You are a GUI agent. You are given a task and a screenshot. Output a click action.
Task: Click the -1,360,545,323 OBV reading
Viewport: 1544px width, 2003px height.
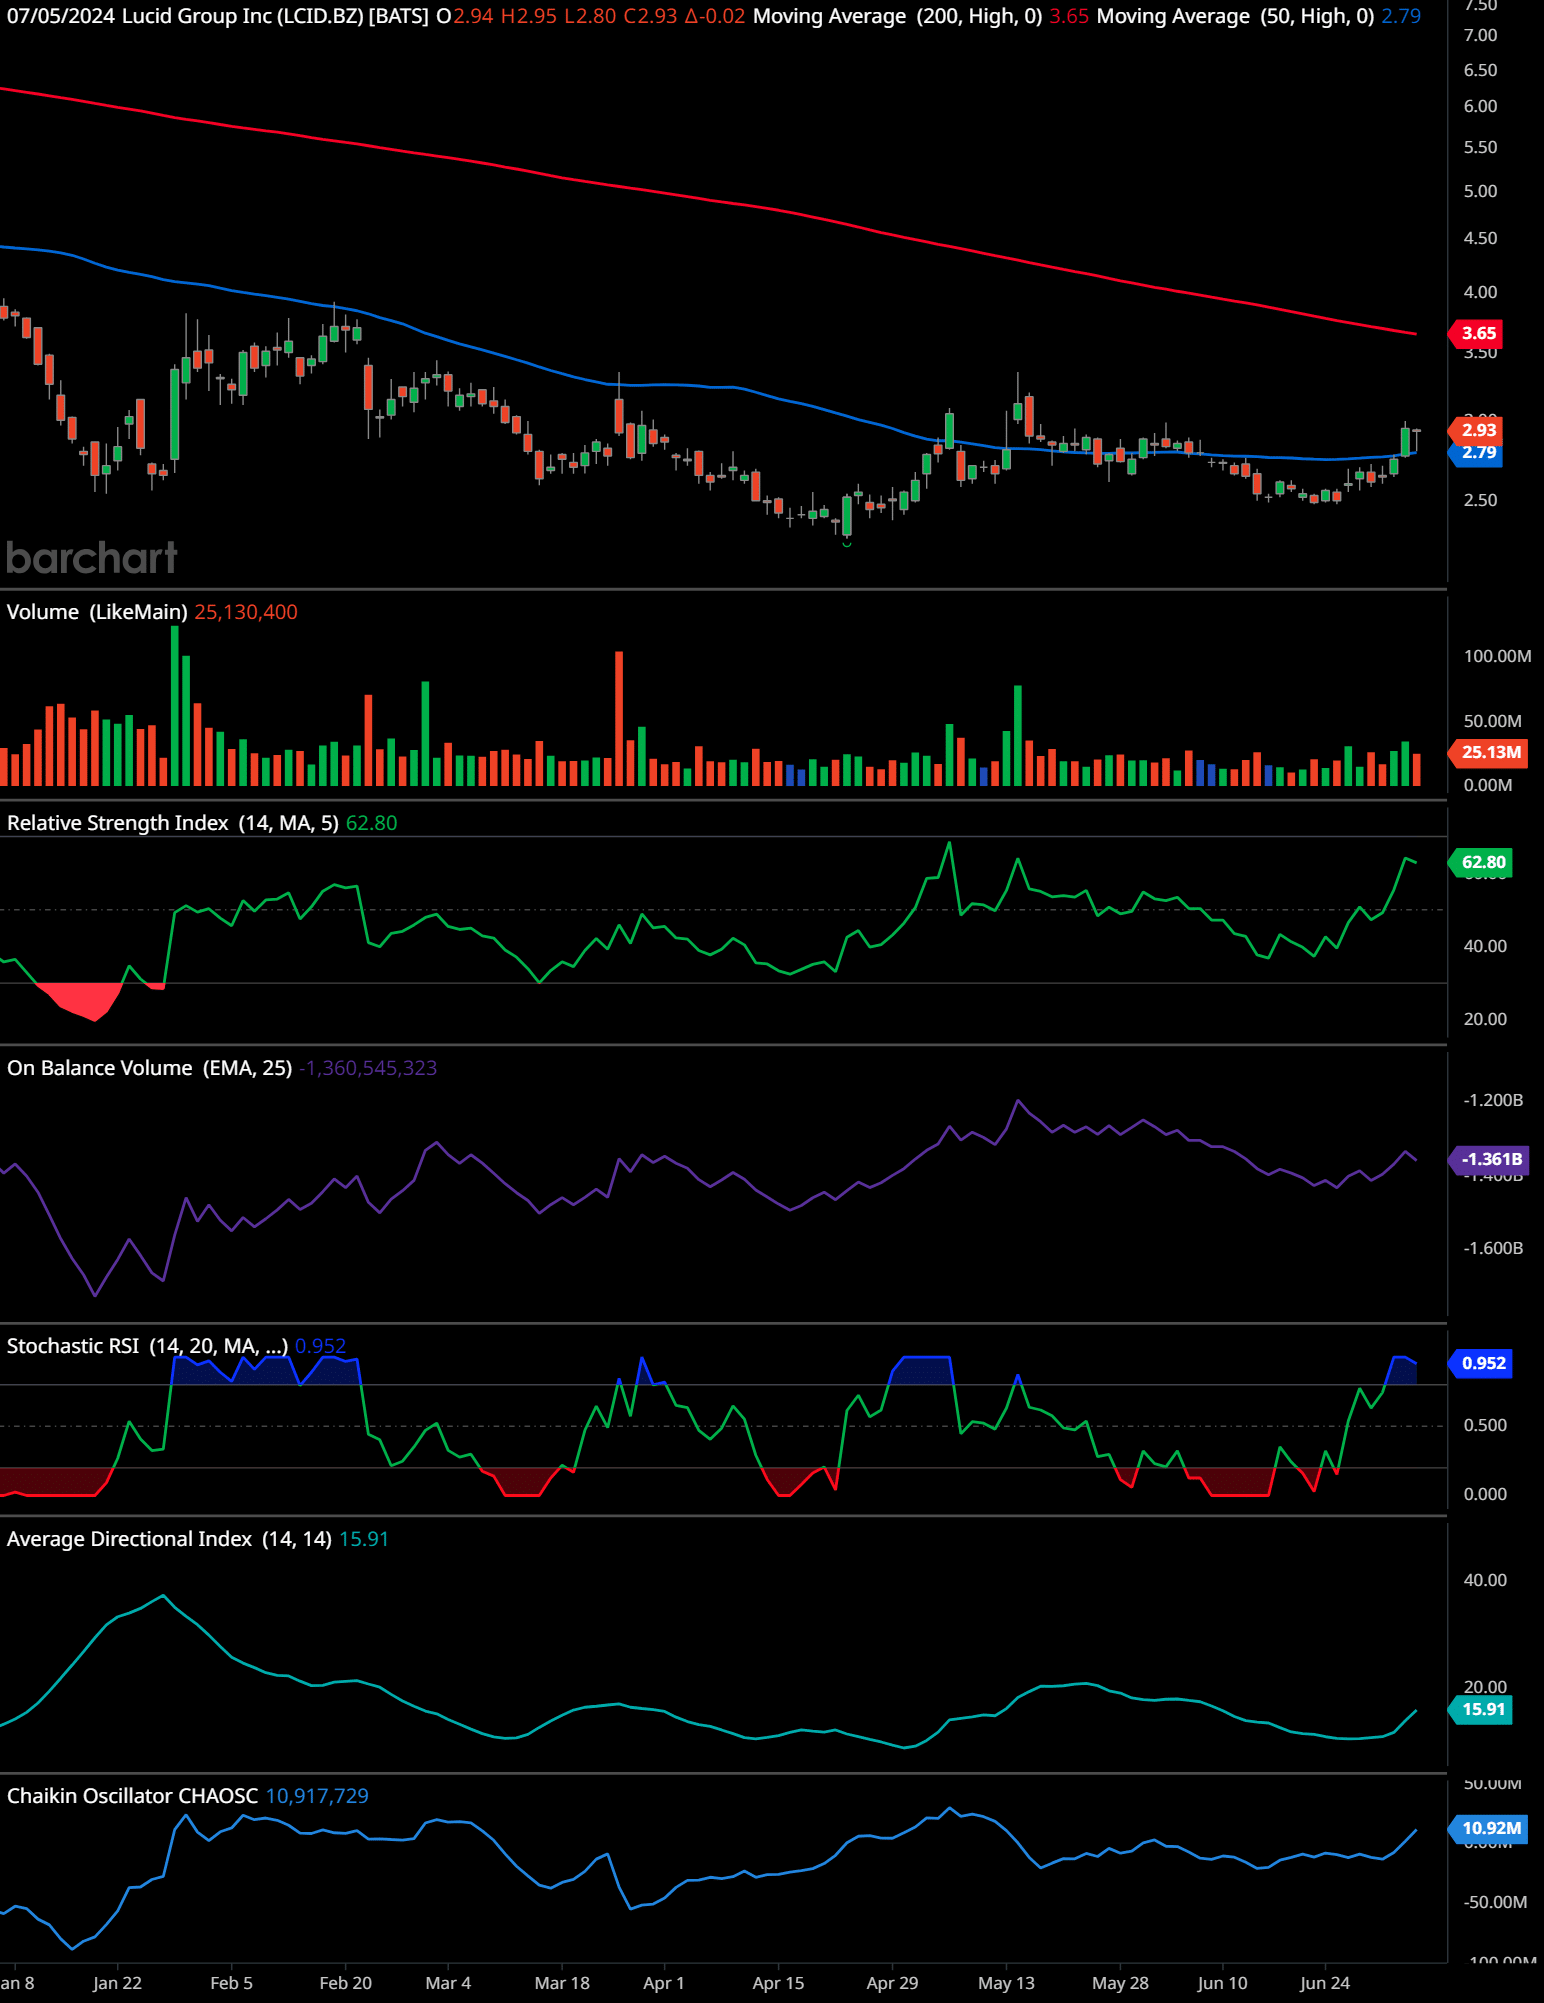[x=368, y=1068]
